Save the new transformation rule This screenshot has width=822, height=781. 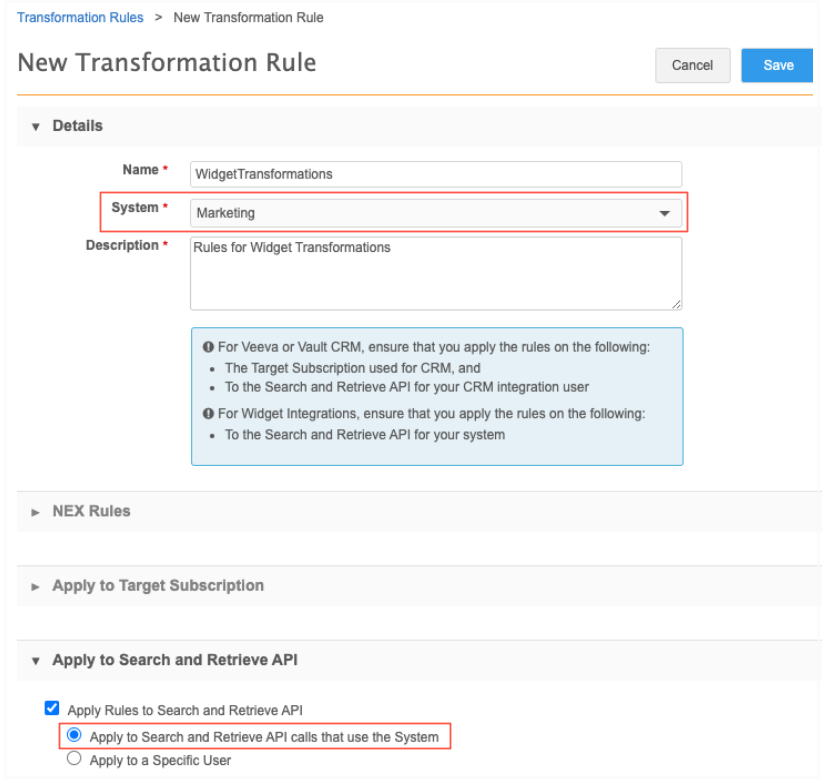point(778,65)
